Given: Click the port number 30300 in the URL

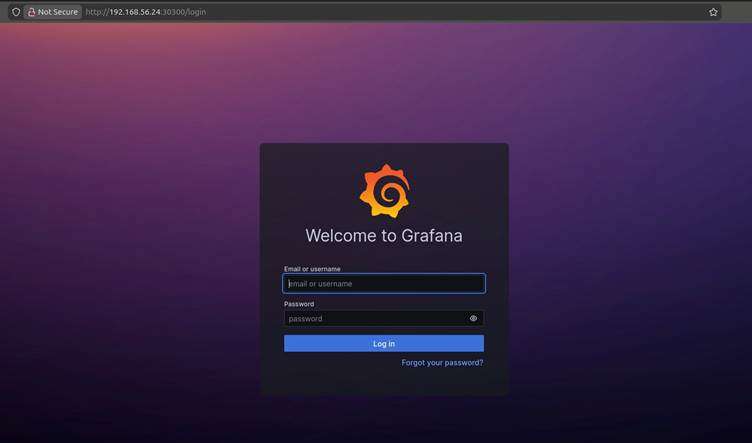Looking at the screenshot, I should (174, 12).
